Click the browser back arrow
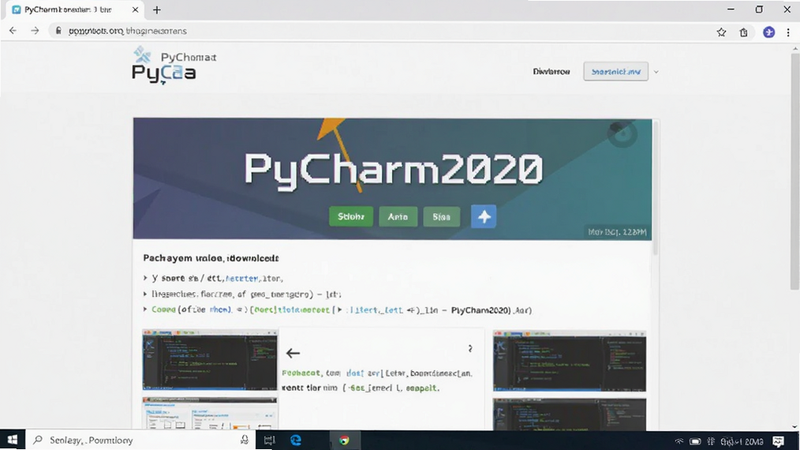This screenshot has height=450, width=800. click(13, 31)
